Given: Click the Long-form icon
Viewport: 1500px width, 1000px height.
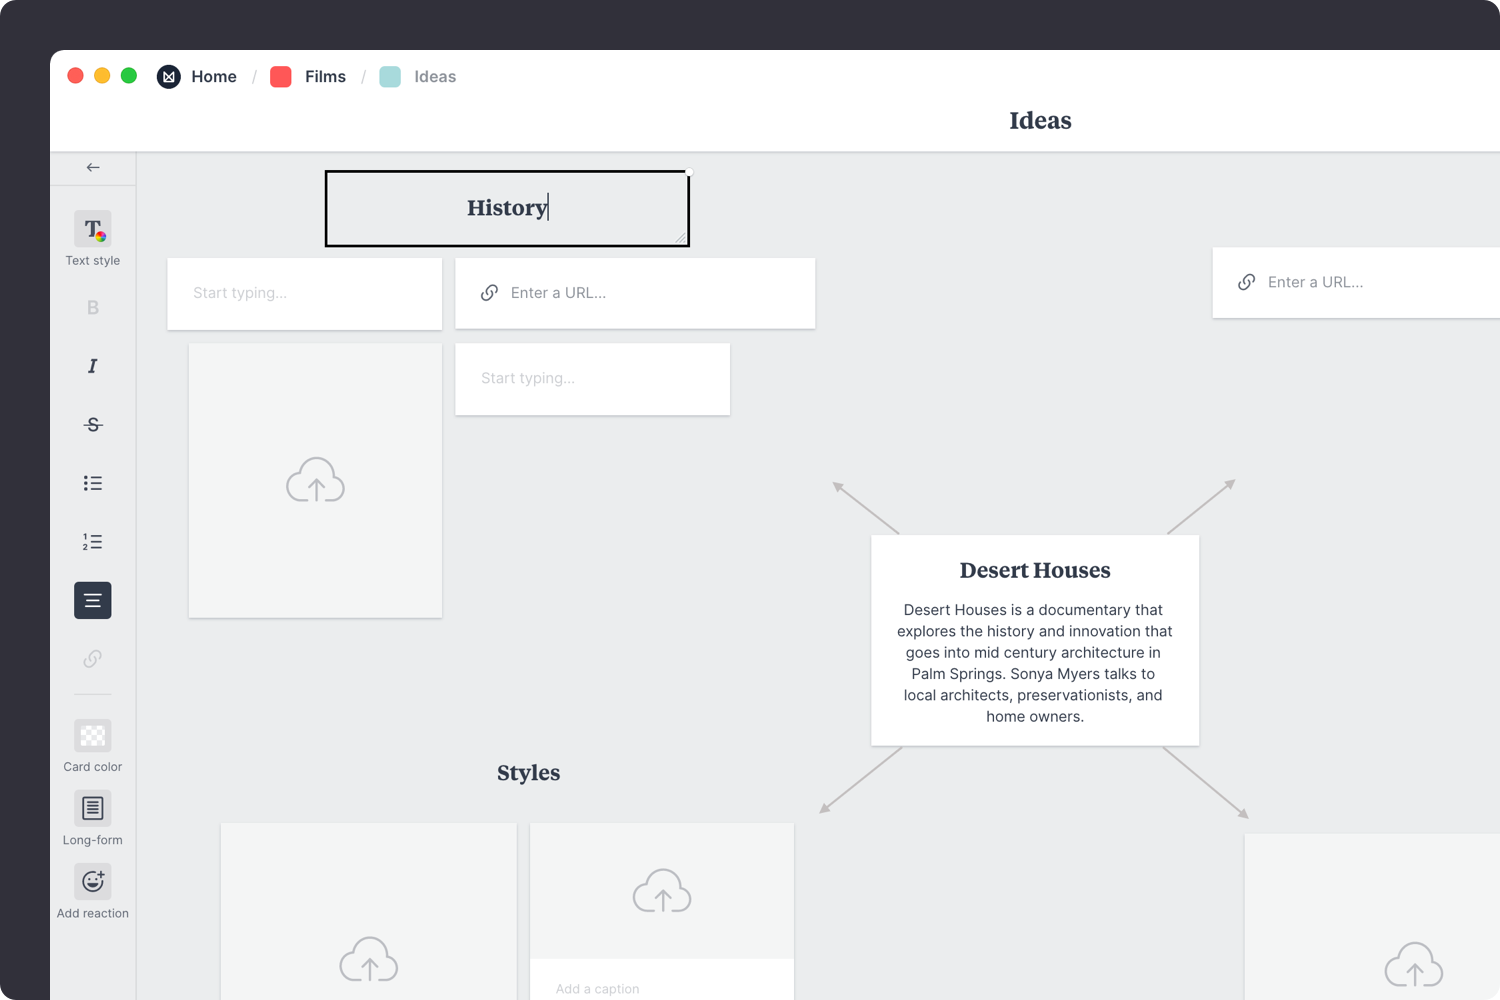Looking at the screenshot, I should pyautogui.click(x=92, y=808).
